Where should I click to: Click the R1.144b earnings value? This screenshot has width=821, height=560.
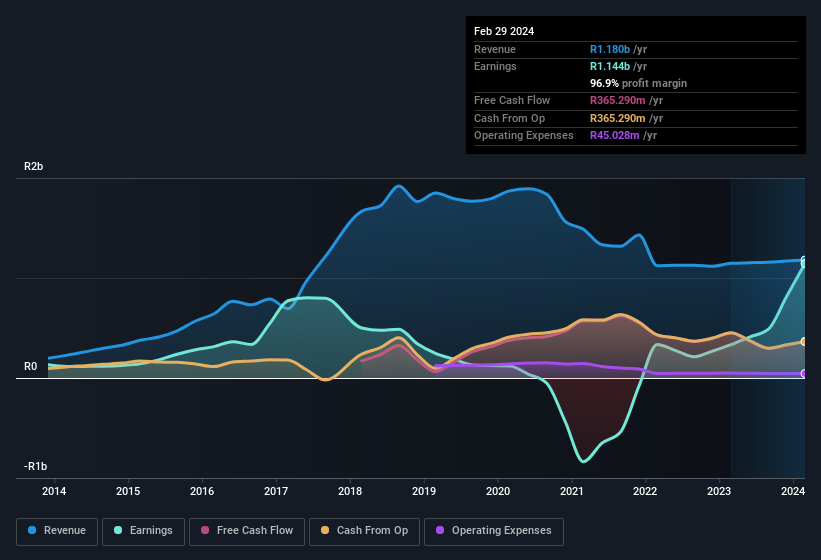pos(610,66)
